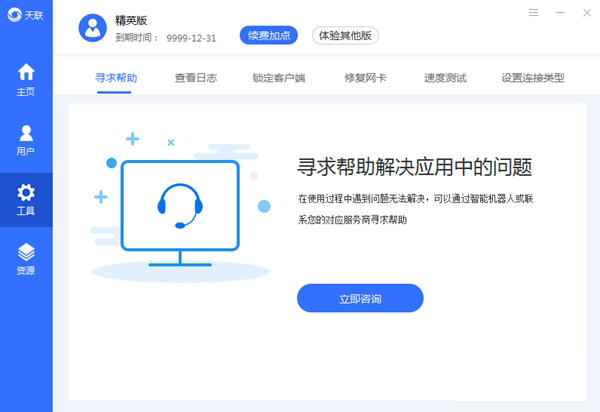
Task: Click the 体验其他版 button
Action: pos(345,35)
